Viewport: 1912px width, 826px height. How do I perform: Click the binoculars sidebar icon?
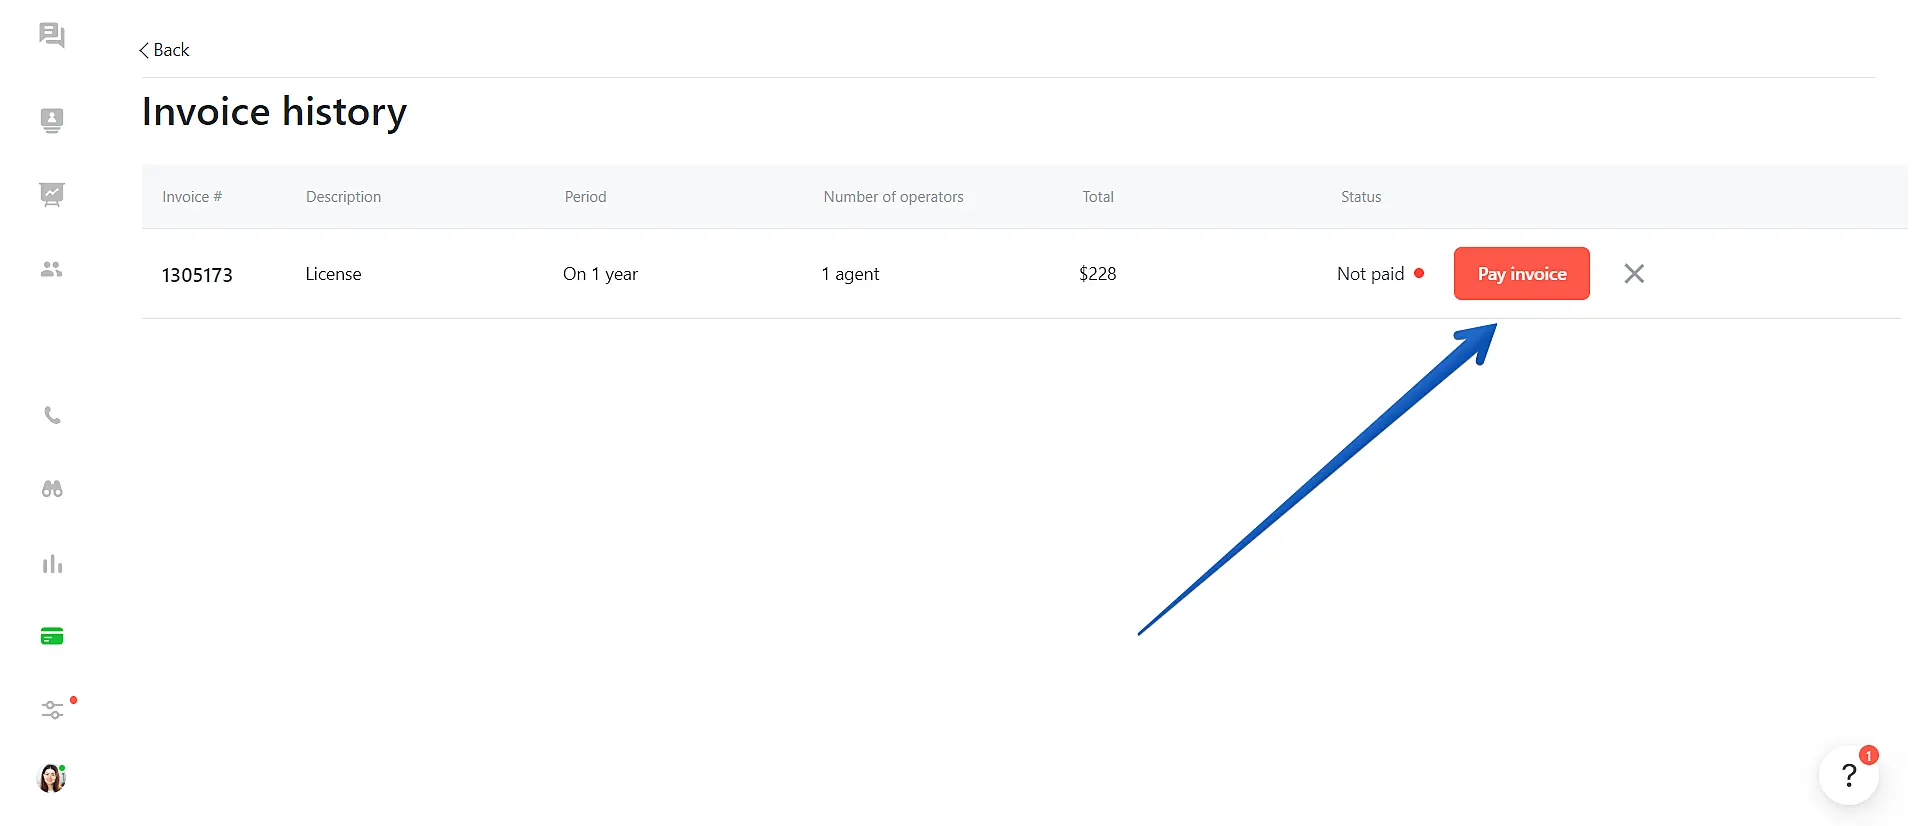[x=52, y=489]
